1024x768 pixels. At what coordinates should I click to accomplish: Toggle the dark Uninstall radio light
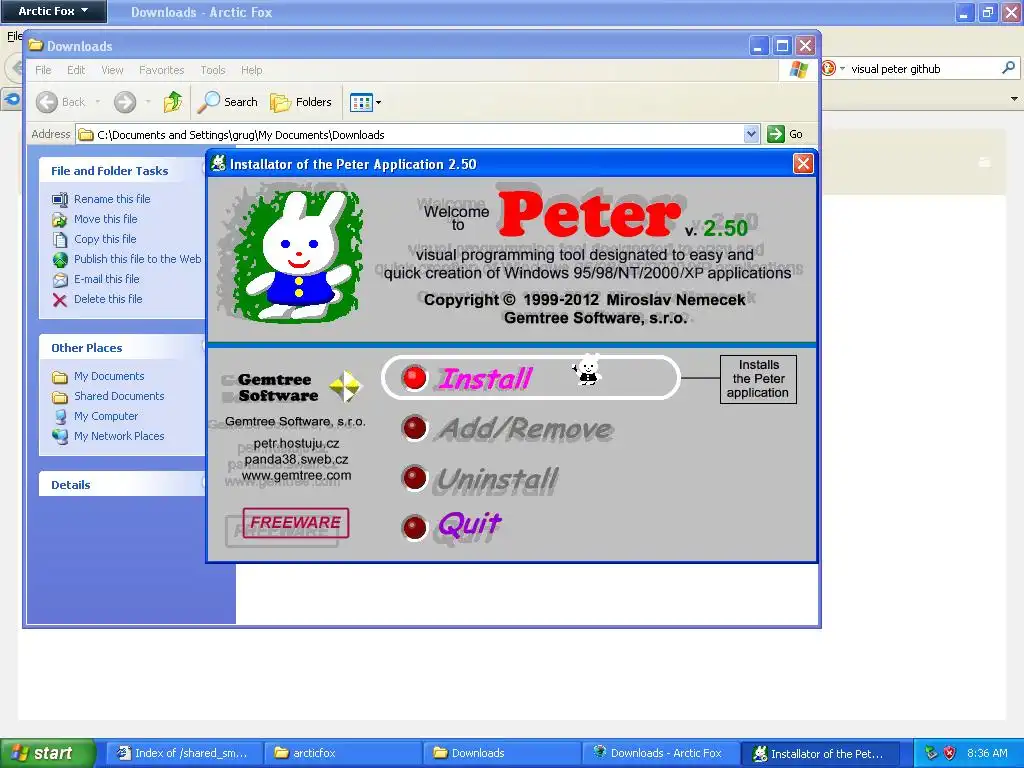click(414, 478)
